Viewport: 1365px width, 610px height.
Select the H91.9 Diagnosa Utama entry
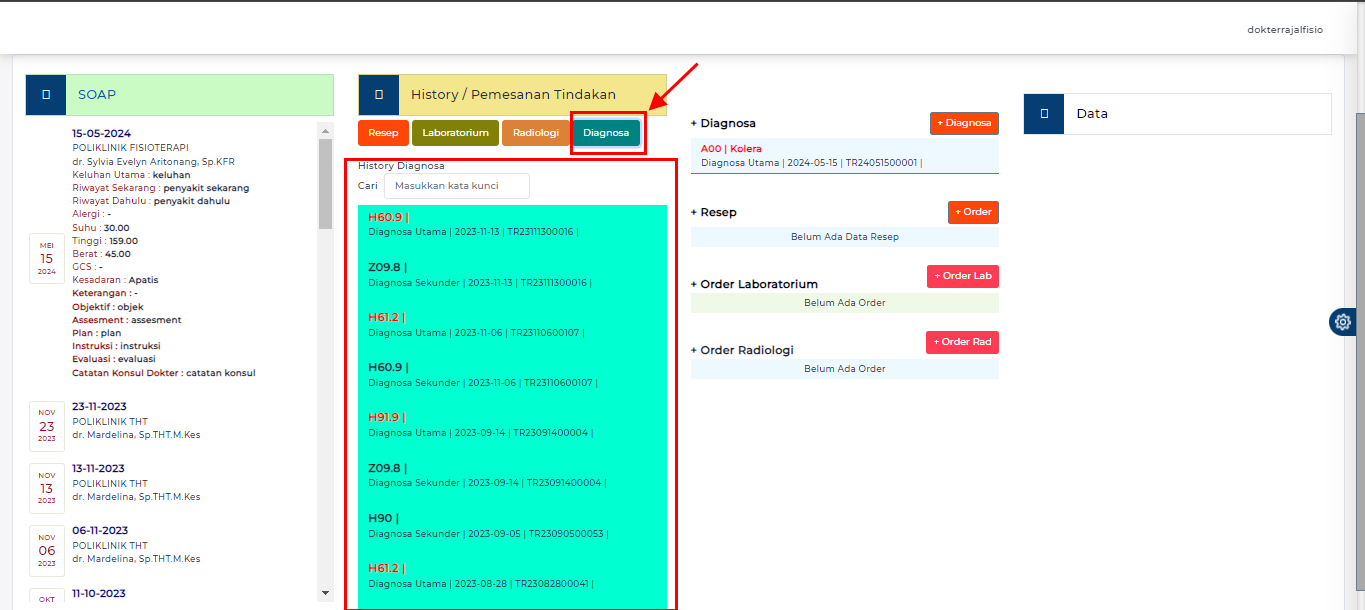click(478, 424)
